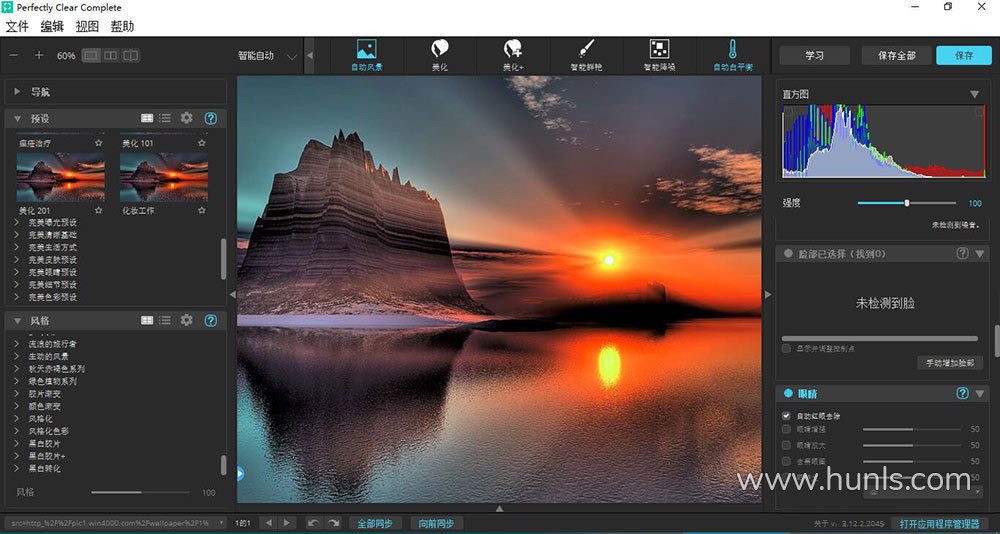
Task: Click the blue 保存 button
Action: 964,56
